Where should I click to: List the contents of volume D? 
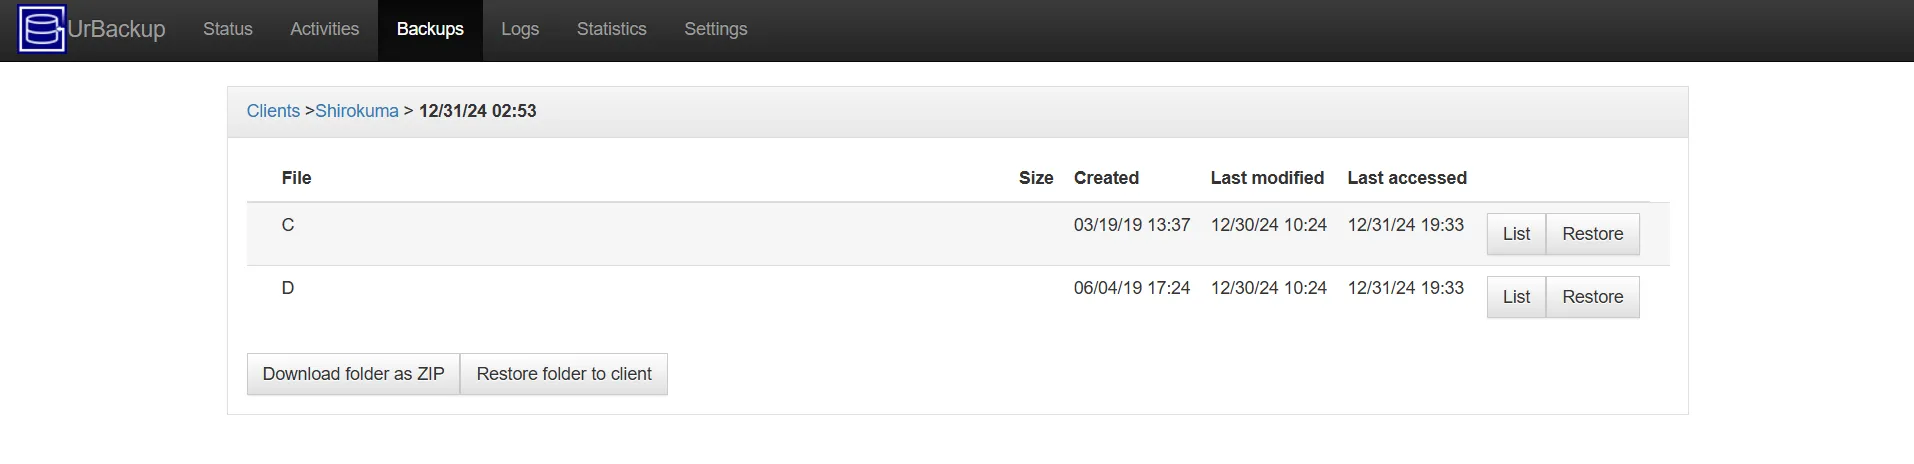click(x=1516, y=297)
